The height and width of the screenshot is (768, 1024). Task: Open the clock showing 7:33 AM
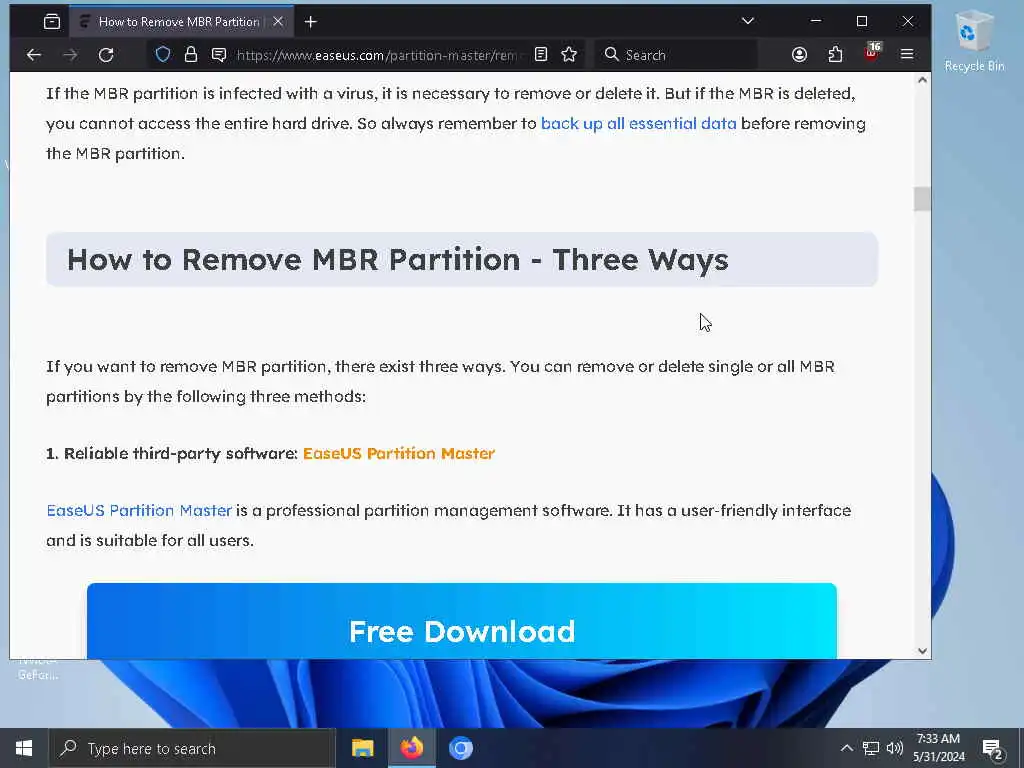[x=938, y=748]
